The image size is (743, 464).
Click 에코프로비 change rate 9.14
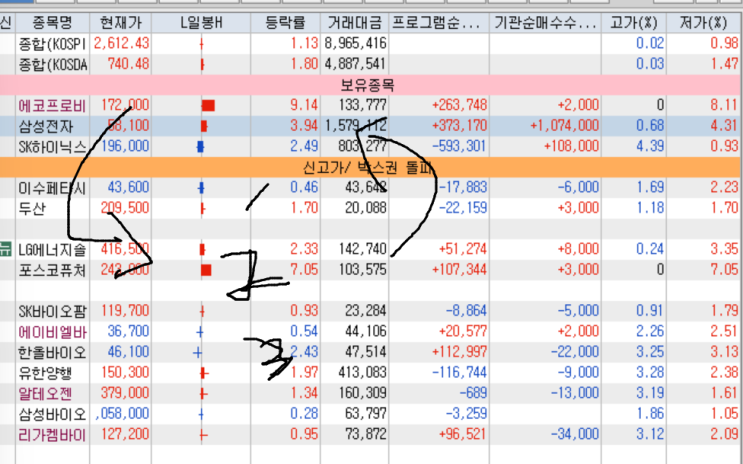(x=304, y=105)
